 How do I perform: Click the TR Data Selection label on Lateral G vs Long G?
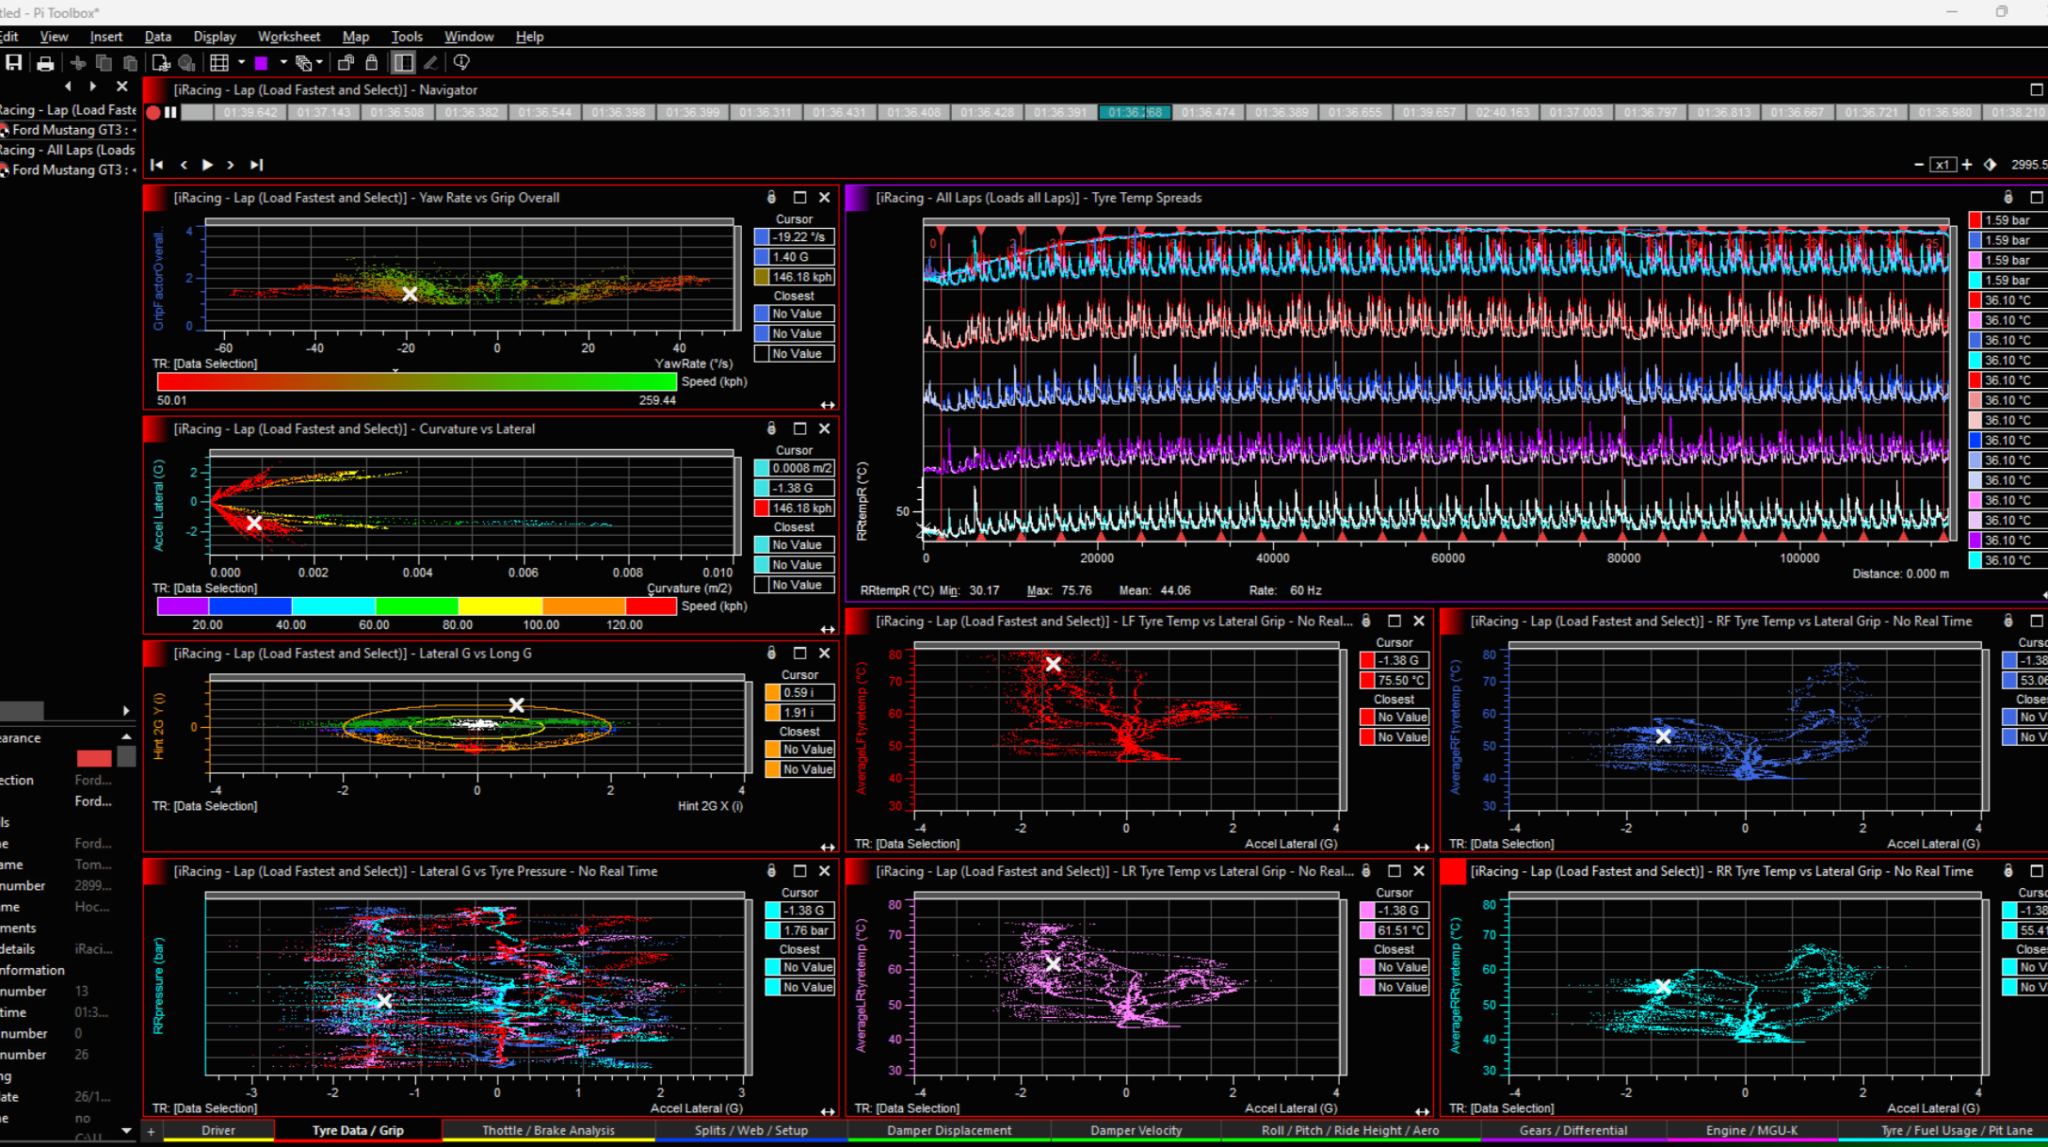[x=205, y=805]
